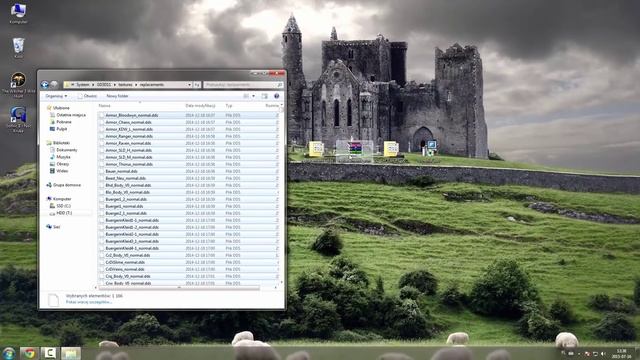640x360 pixels.
Task: Click the Otwórz toolbar button
Action: 87,96
